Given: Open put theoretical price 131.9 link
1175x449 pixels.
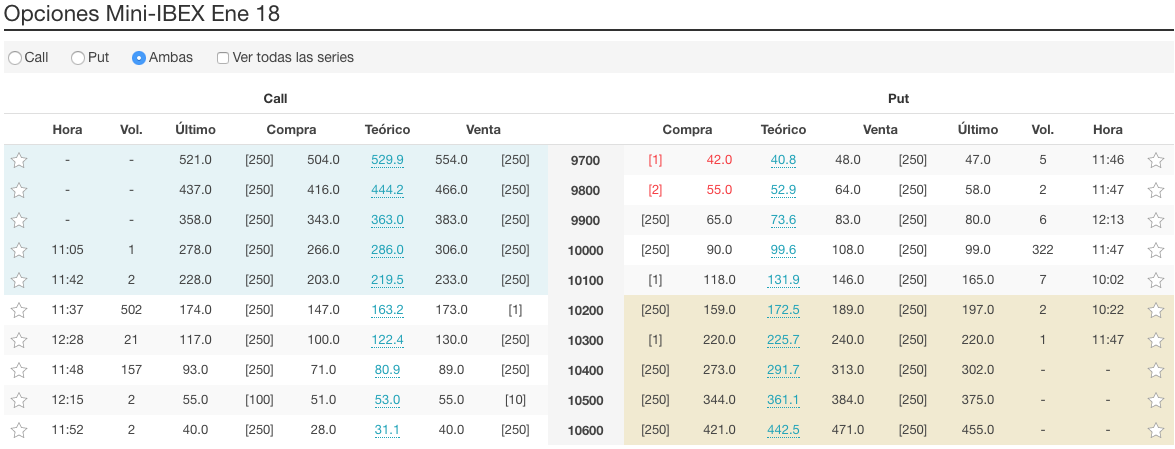Looking at the screenshot, I should pyautogui.click(x=783, y=280).
